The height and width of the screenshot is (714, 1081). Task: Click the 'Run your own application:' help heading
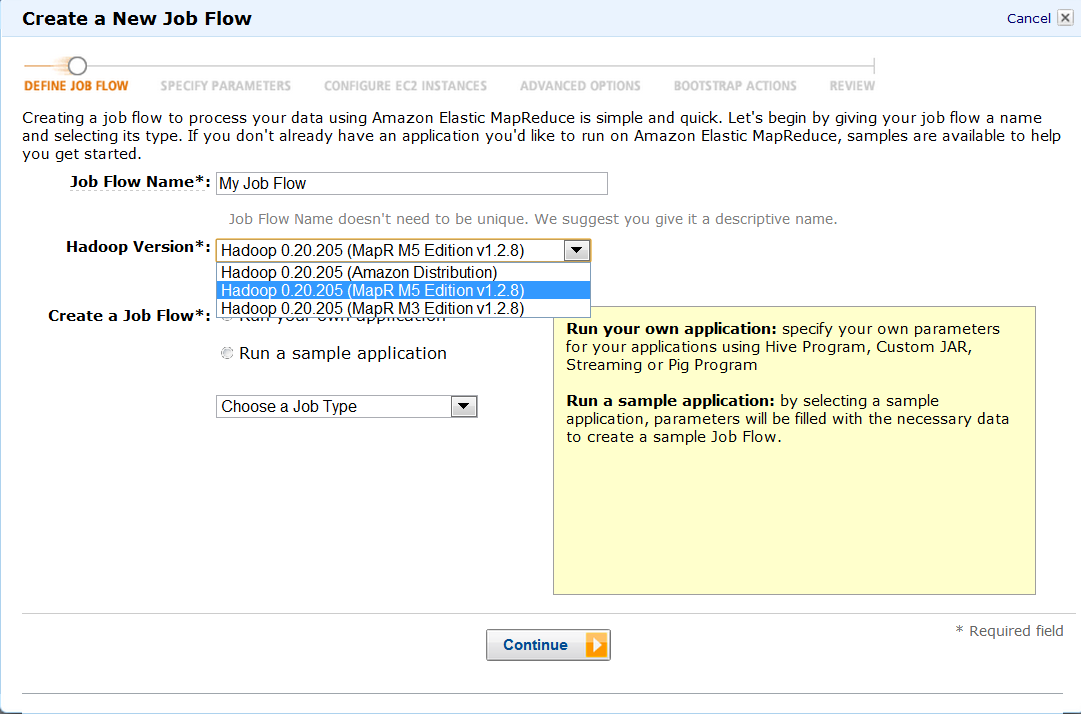[x=671, y=329]
